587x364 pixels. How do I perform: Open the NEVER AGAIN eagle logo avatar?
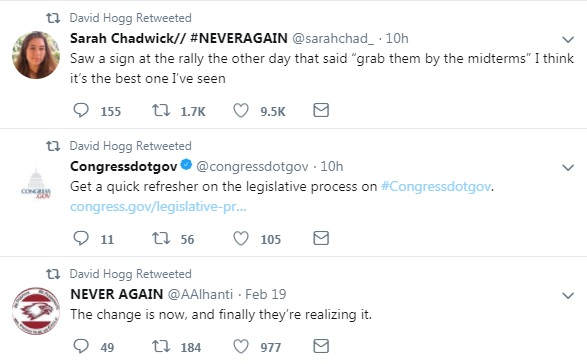tap(36, 311)
